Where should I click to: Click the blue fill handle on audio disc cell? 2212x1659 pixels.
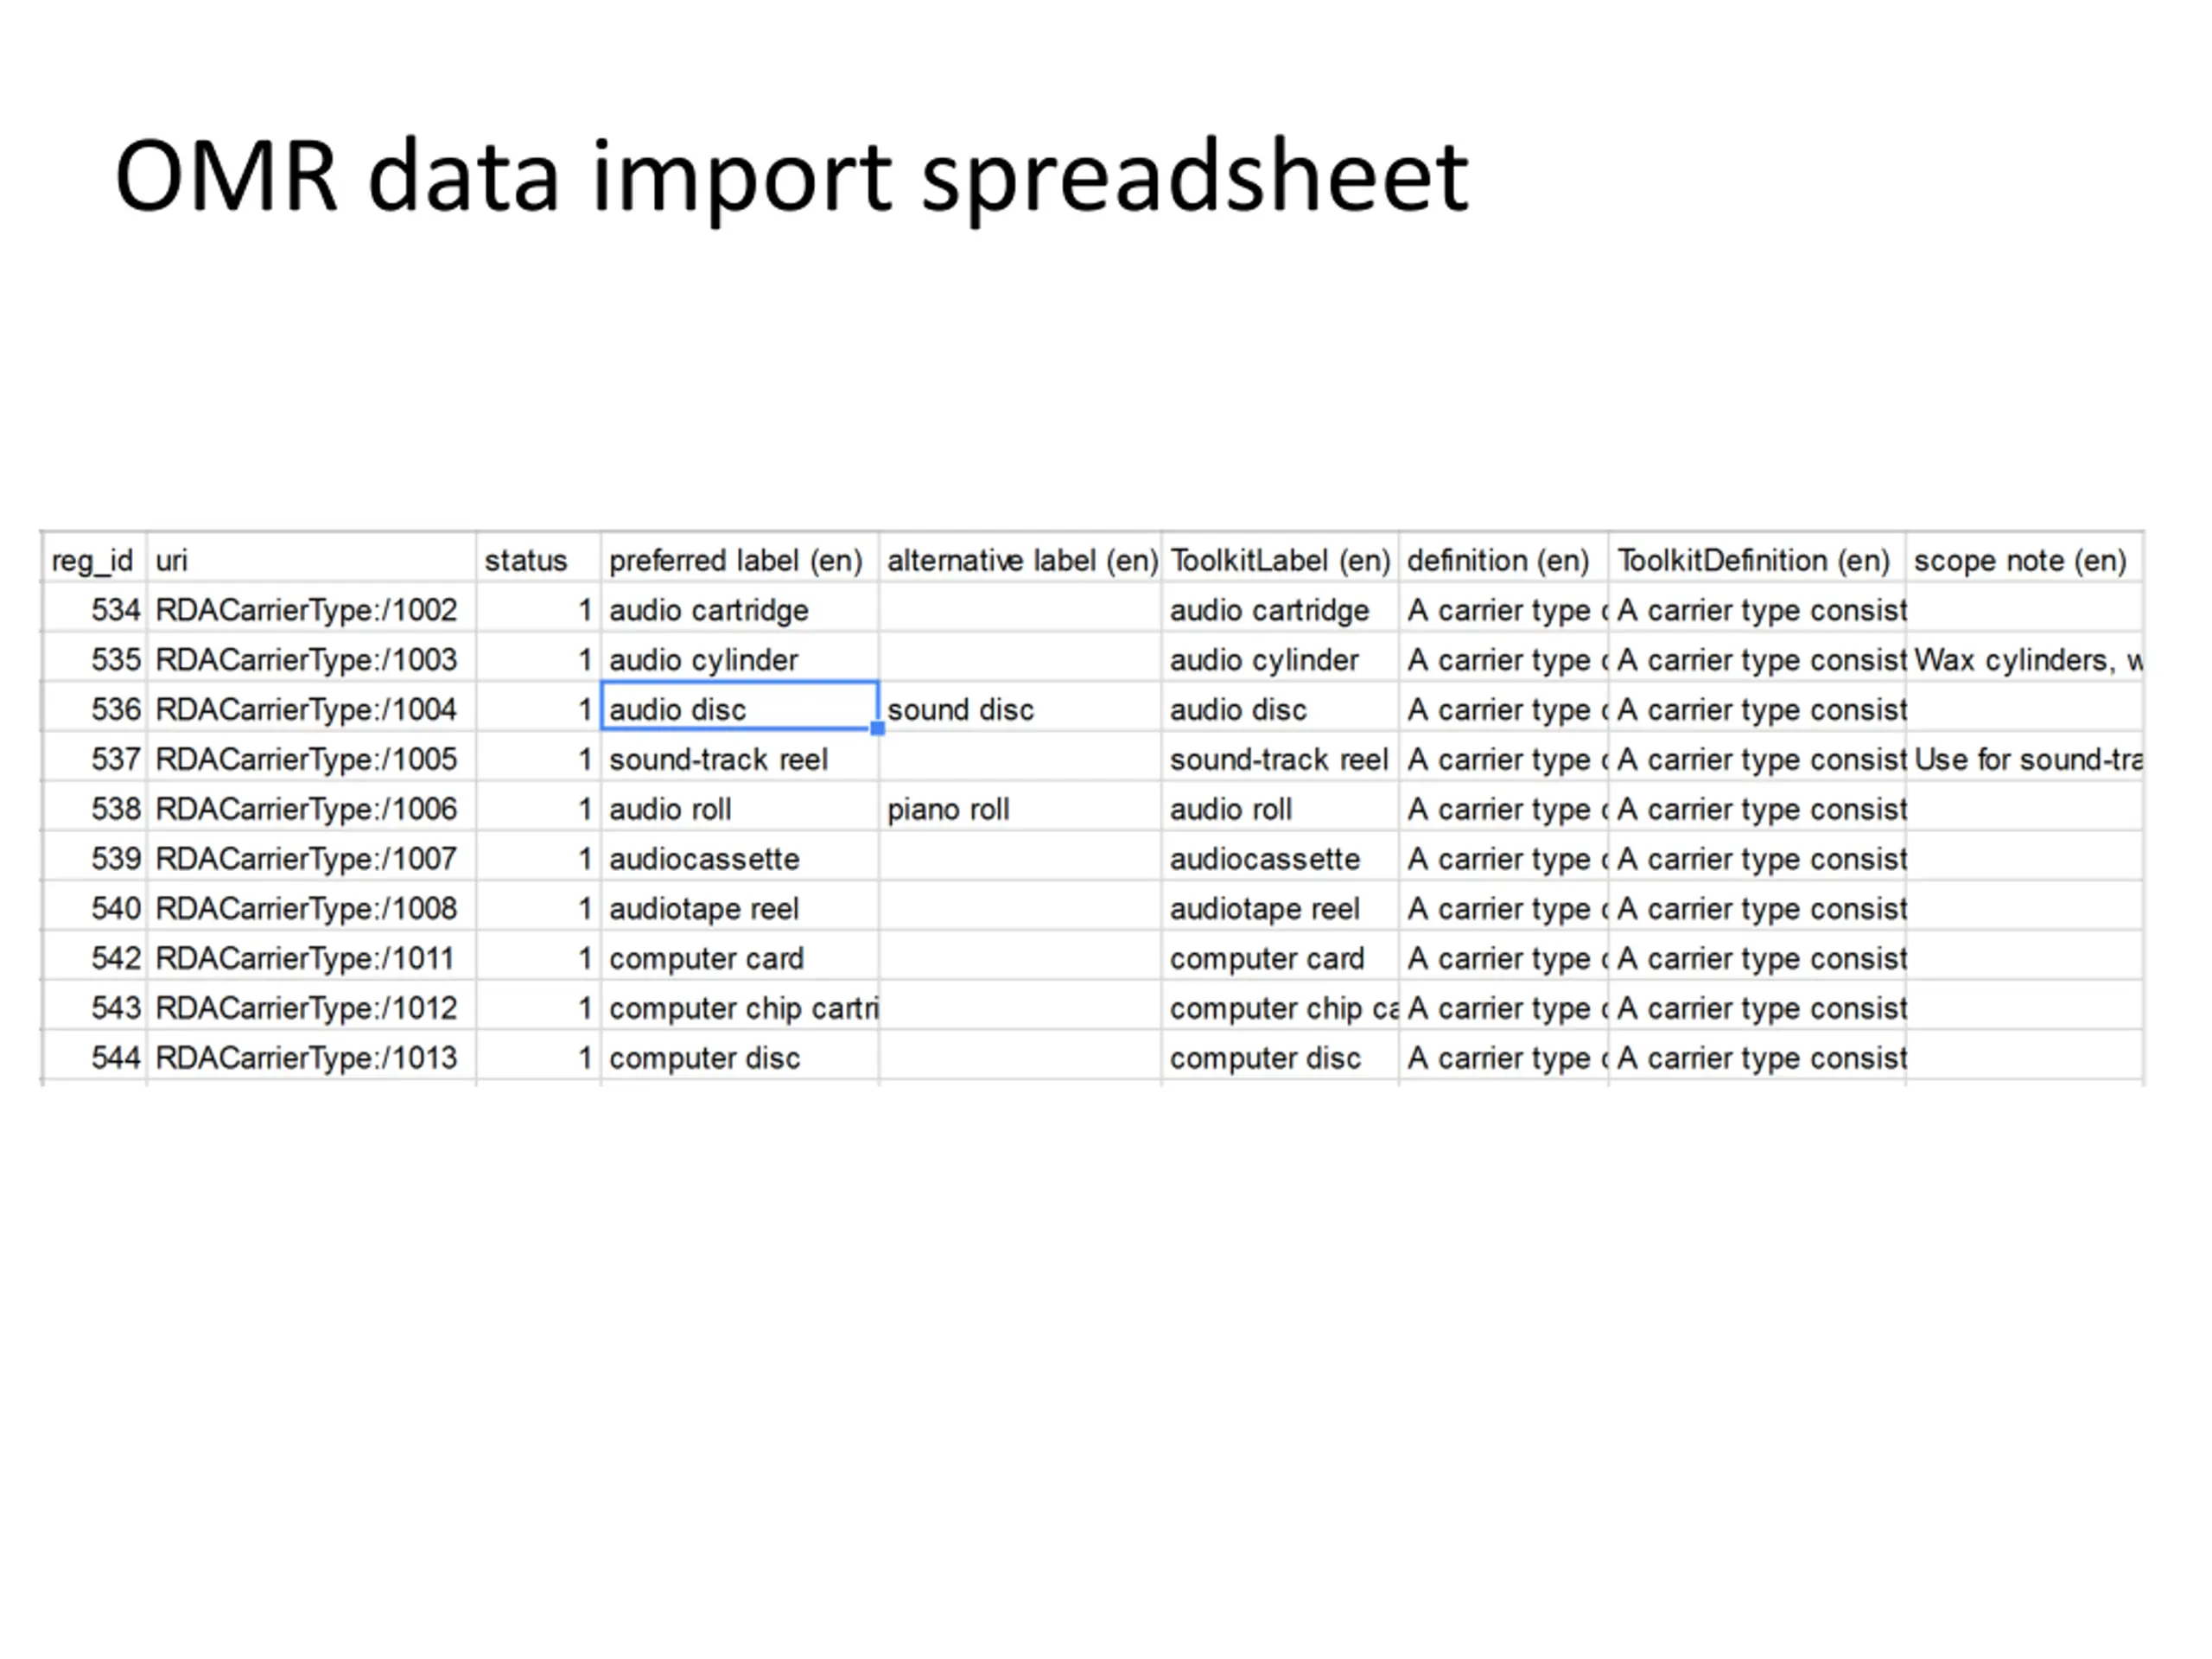click(877, 729)
